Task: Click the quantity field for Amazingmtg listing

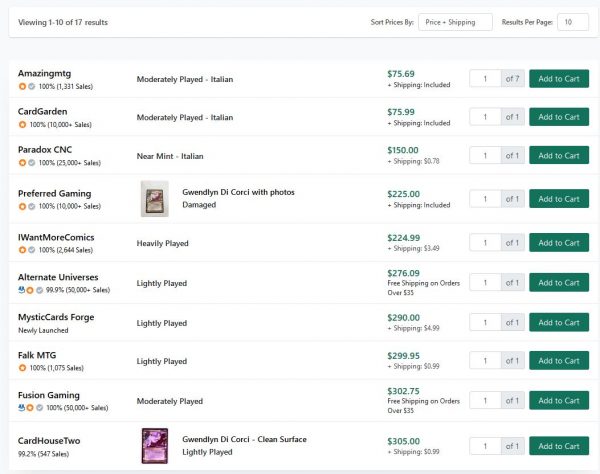Action: (x=485, y=79)
